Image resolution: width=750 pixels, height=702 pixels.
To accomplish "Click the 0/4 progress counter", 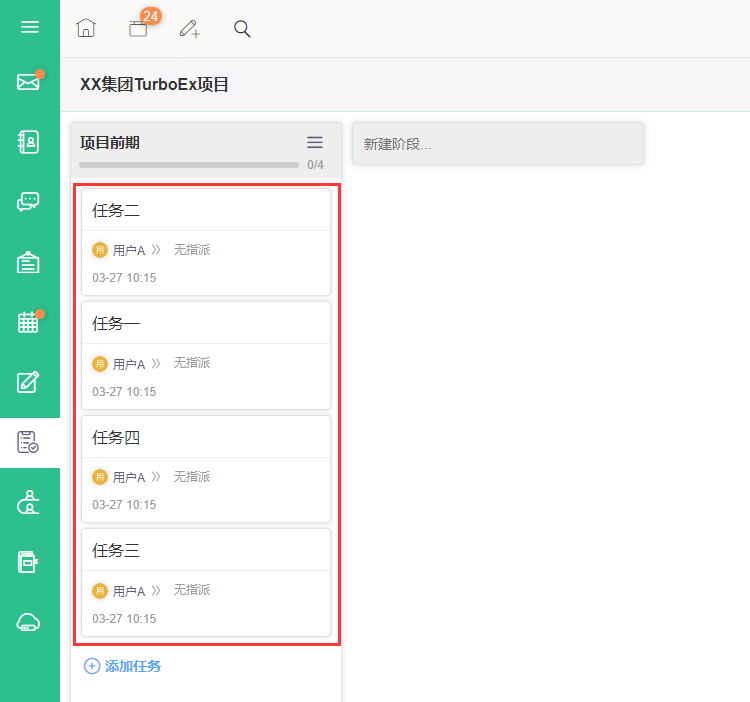I will coord(315,165).
